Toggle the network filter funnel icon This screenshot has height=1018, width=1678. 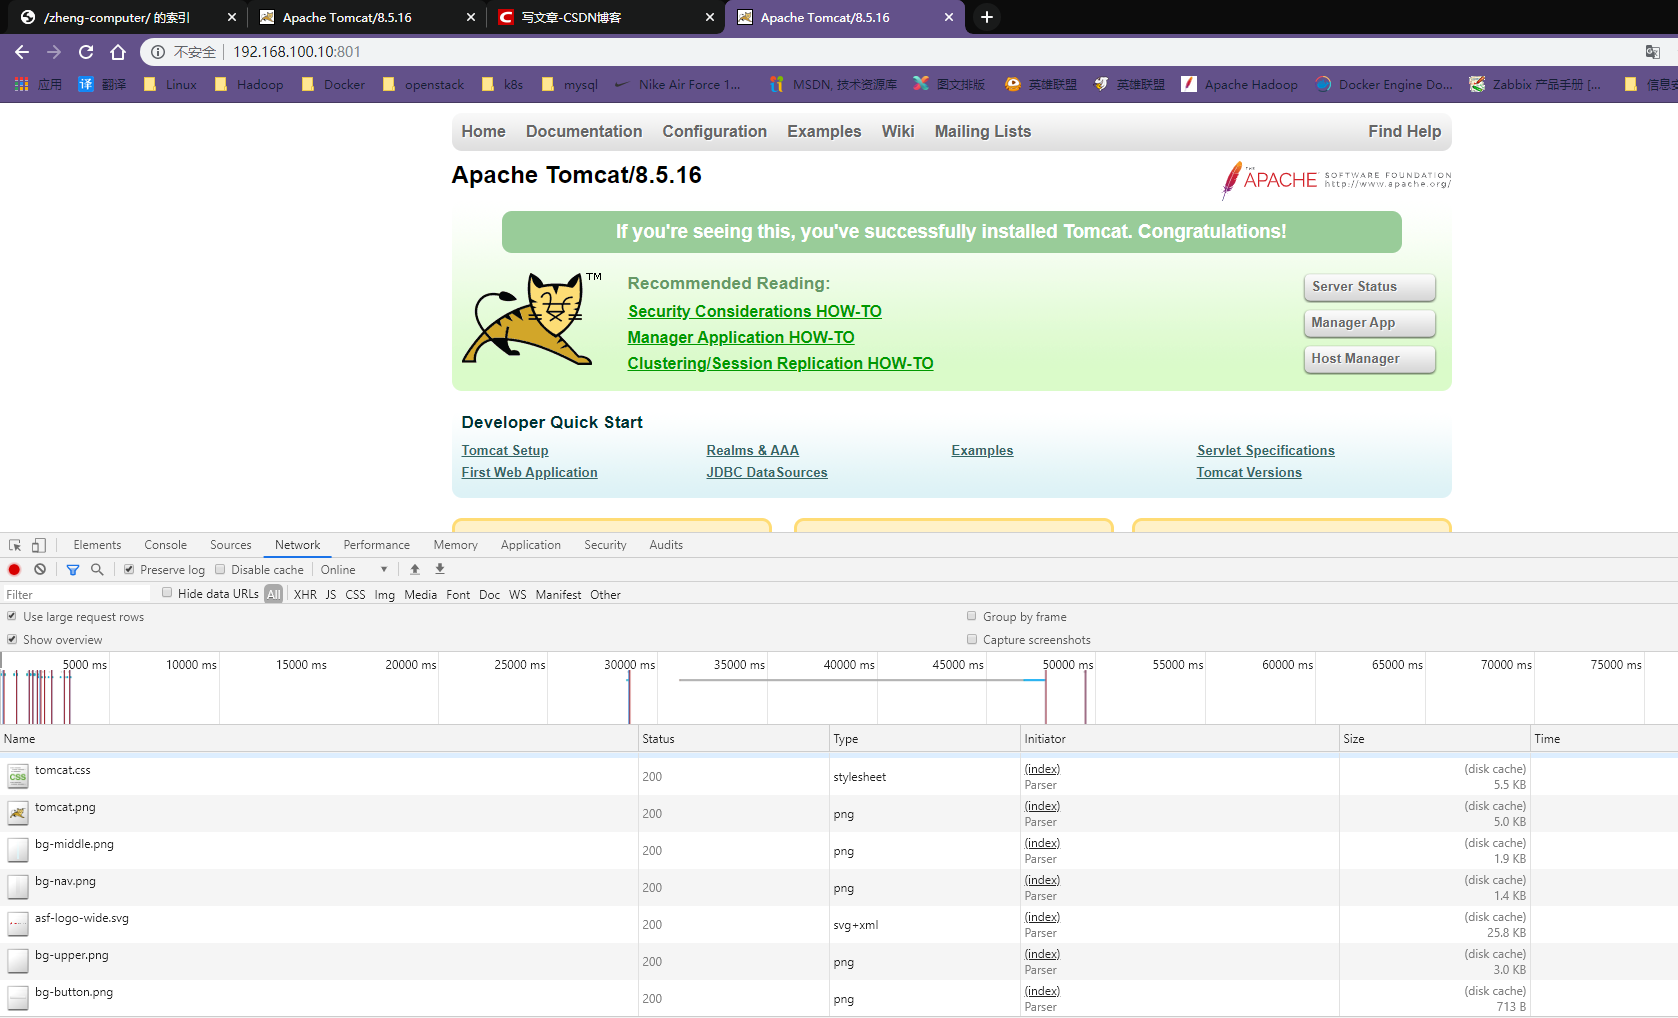click(x=73, y=569)
